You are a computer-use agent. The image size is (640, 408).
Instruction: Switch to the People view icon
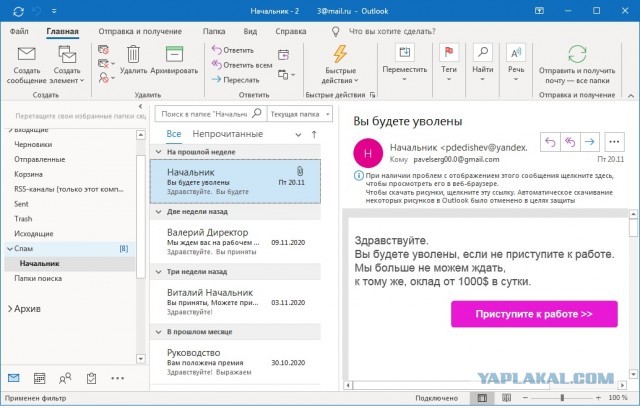point(65,378)
